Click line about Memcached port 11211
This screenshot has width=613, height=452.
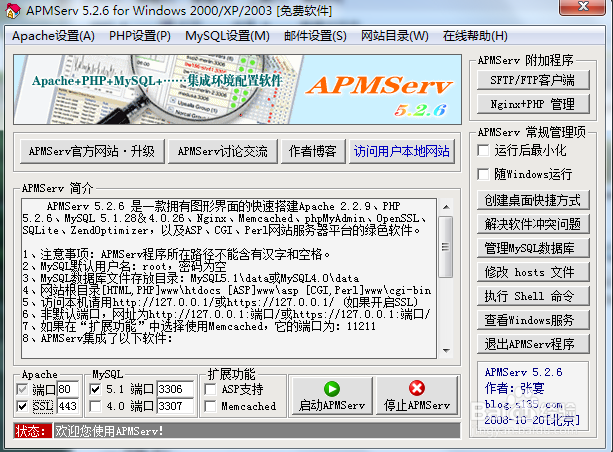click(x=199, y=326)
